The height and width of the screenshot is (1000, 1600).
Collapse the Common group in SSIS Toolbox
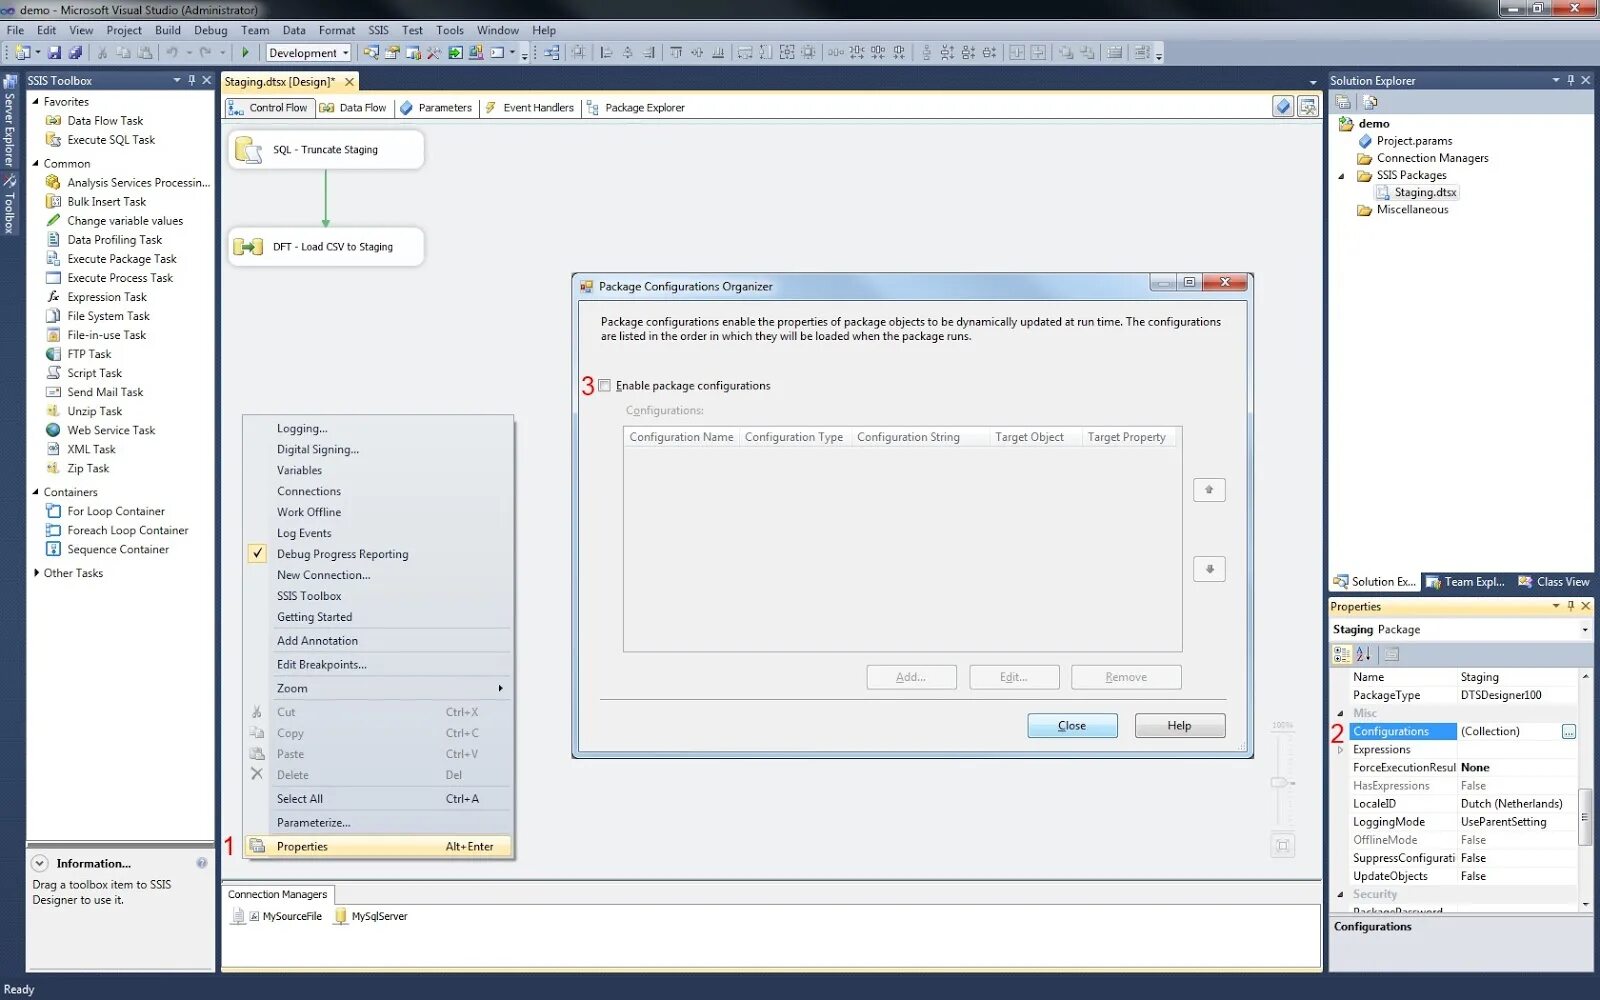click(x=36, y=163)
